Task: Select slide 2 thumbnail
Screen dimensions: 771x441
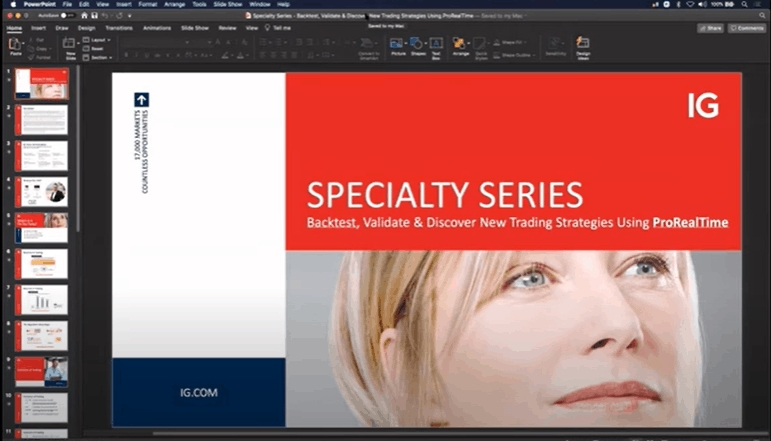Action: click(x=41, y=119)
